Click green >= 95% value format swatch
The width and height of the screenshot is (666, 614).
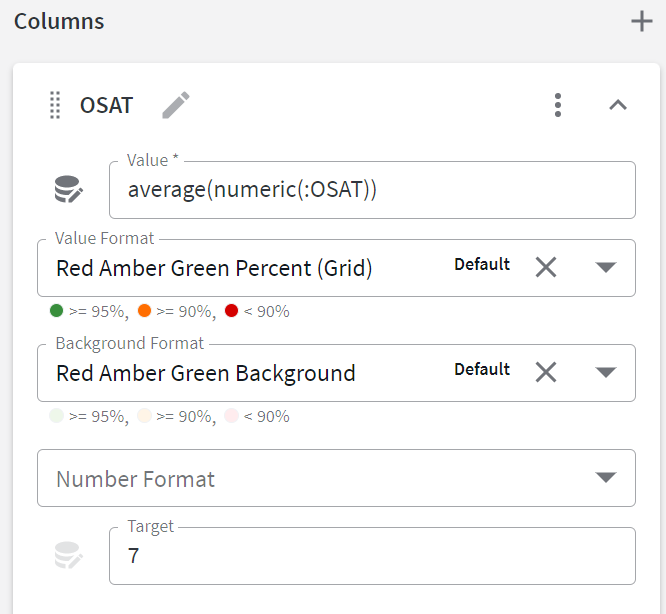56,311
